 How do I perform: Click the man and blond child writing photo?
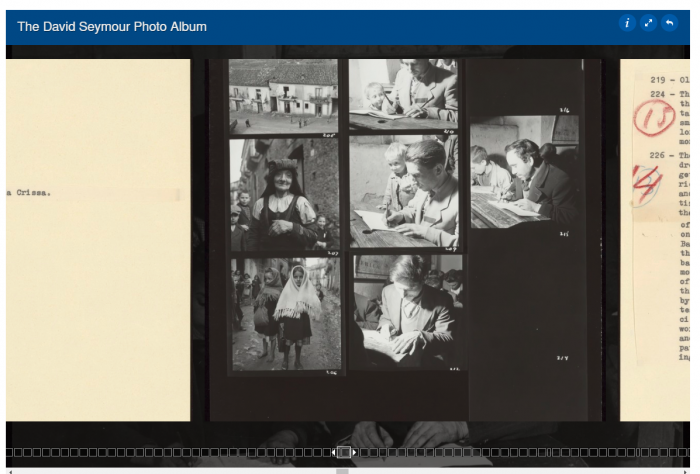(x=404, y=191)
